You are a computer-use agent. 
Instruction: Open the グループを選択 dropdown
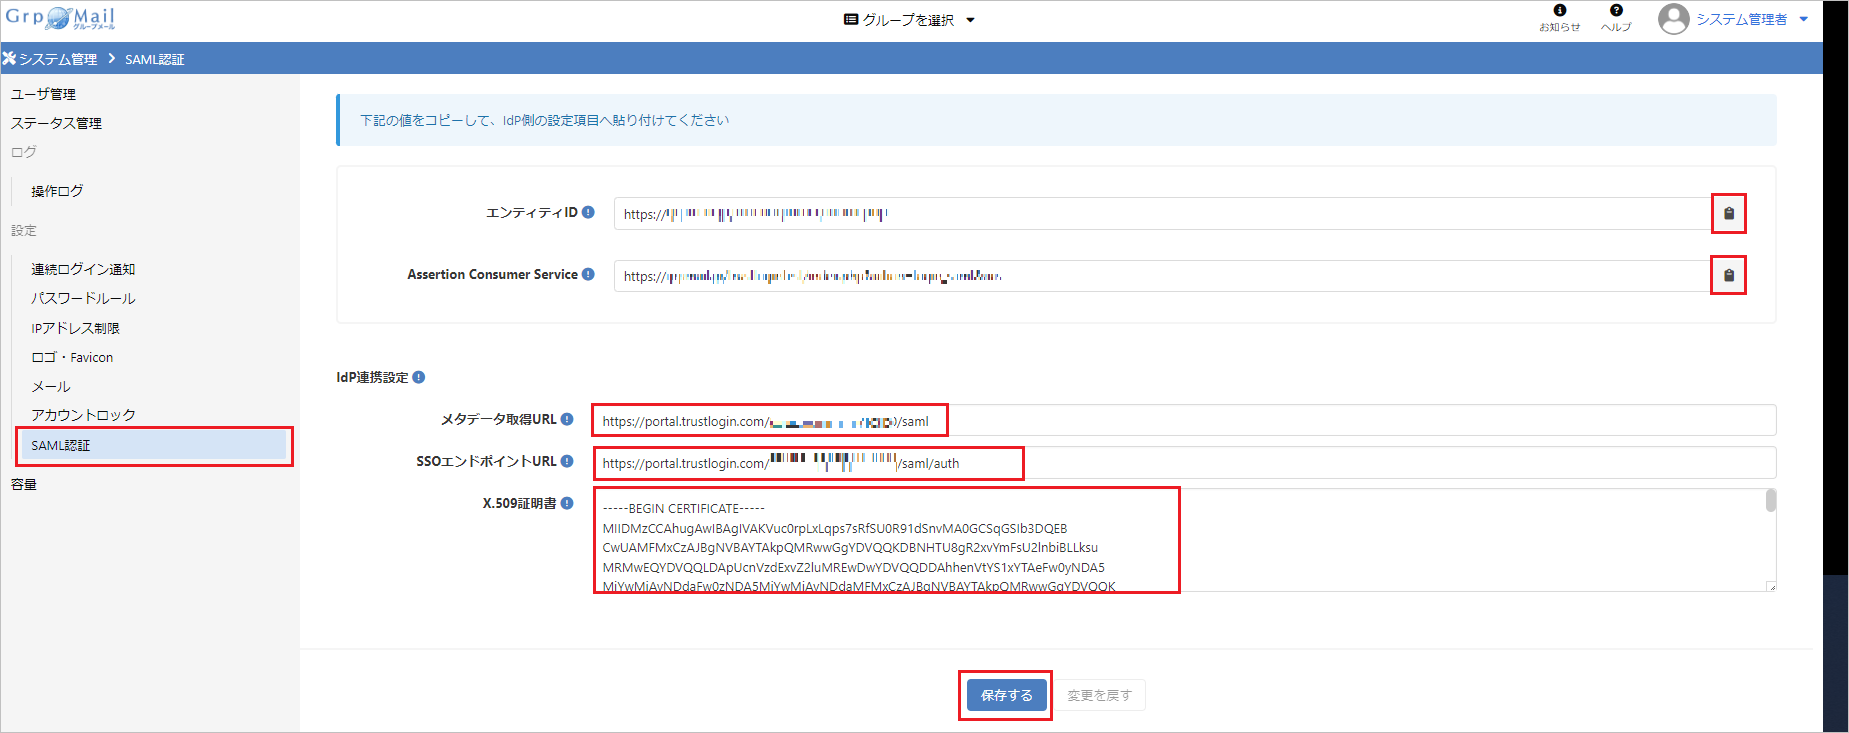coord(909,19)
